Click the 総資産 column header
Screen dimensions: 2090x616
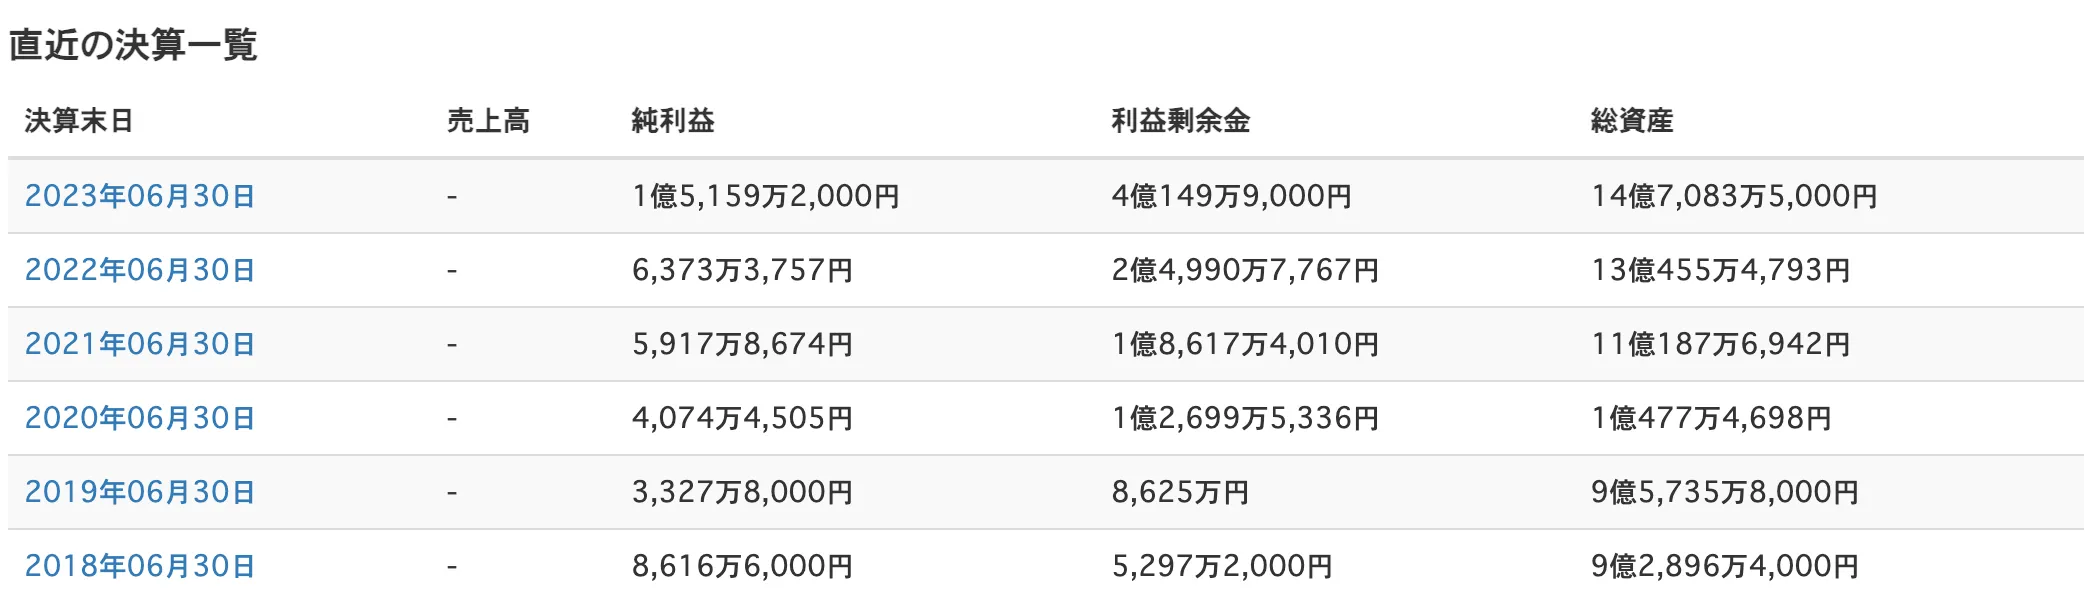(1632, 121)
